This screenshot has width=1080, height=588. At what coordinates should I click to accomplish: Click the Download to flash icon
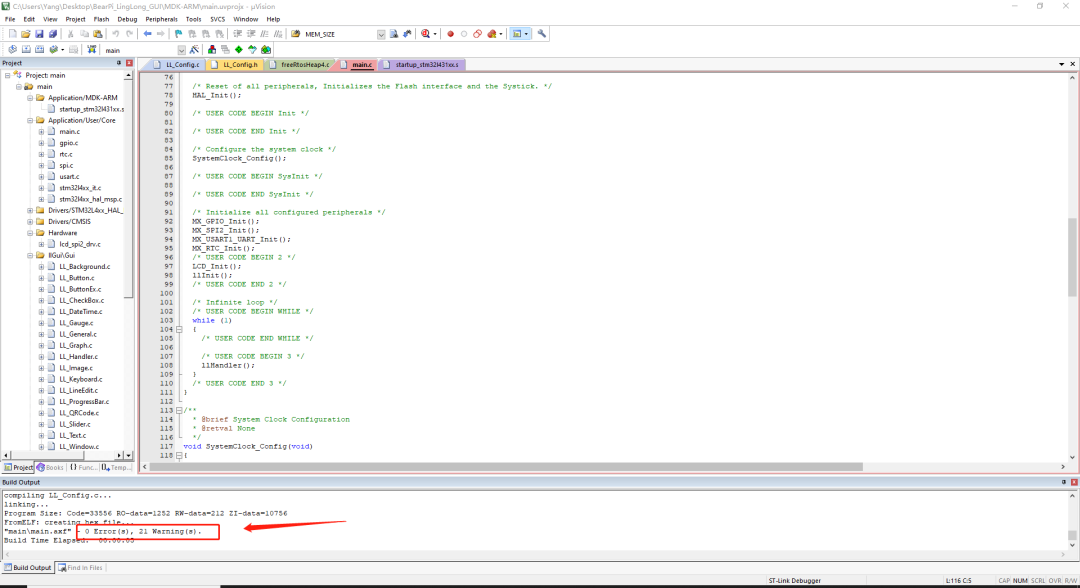(92, 49)
